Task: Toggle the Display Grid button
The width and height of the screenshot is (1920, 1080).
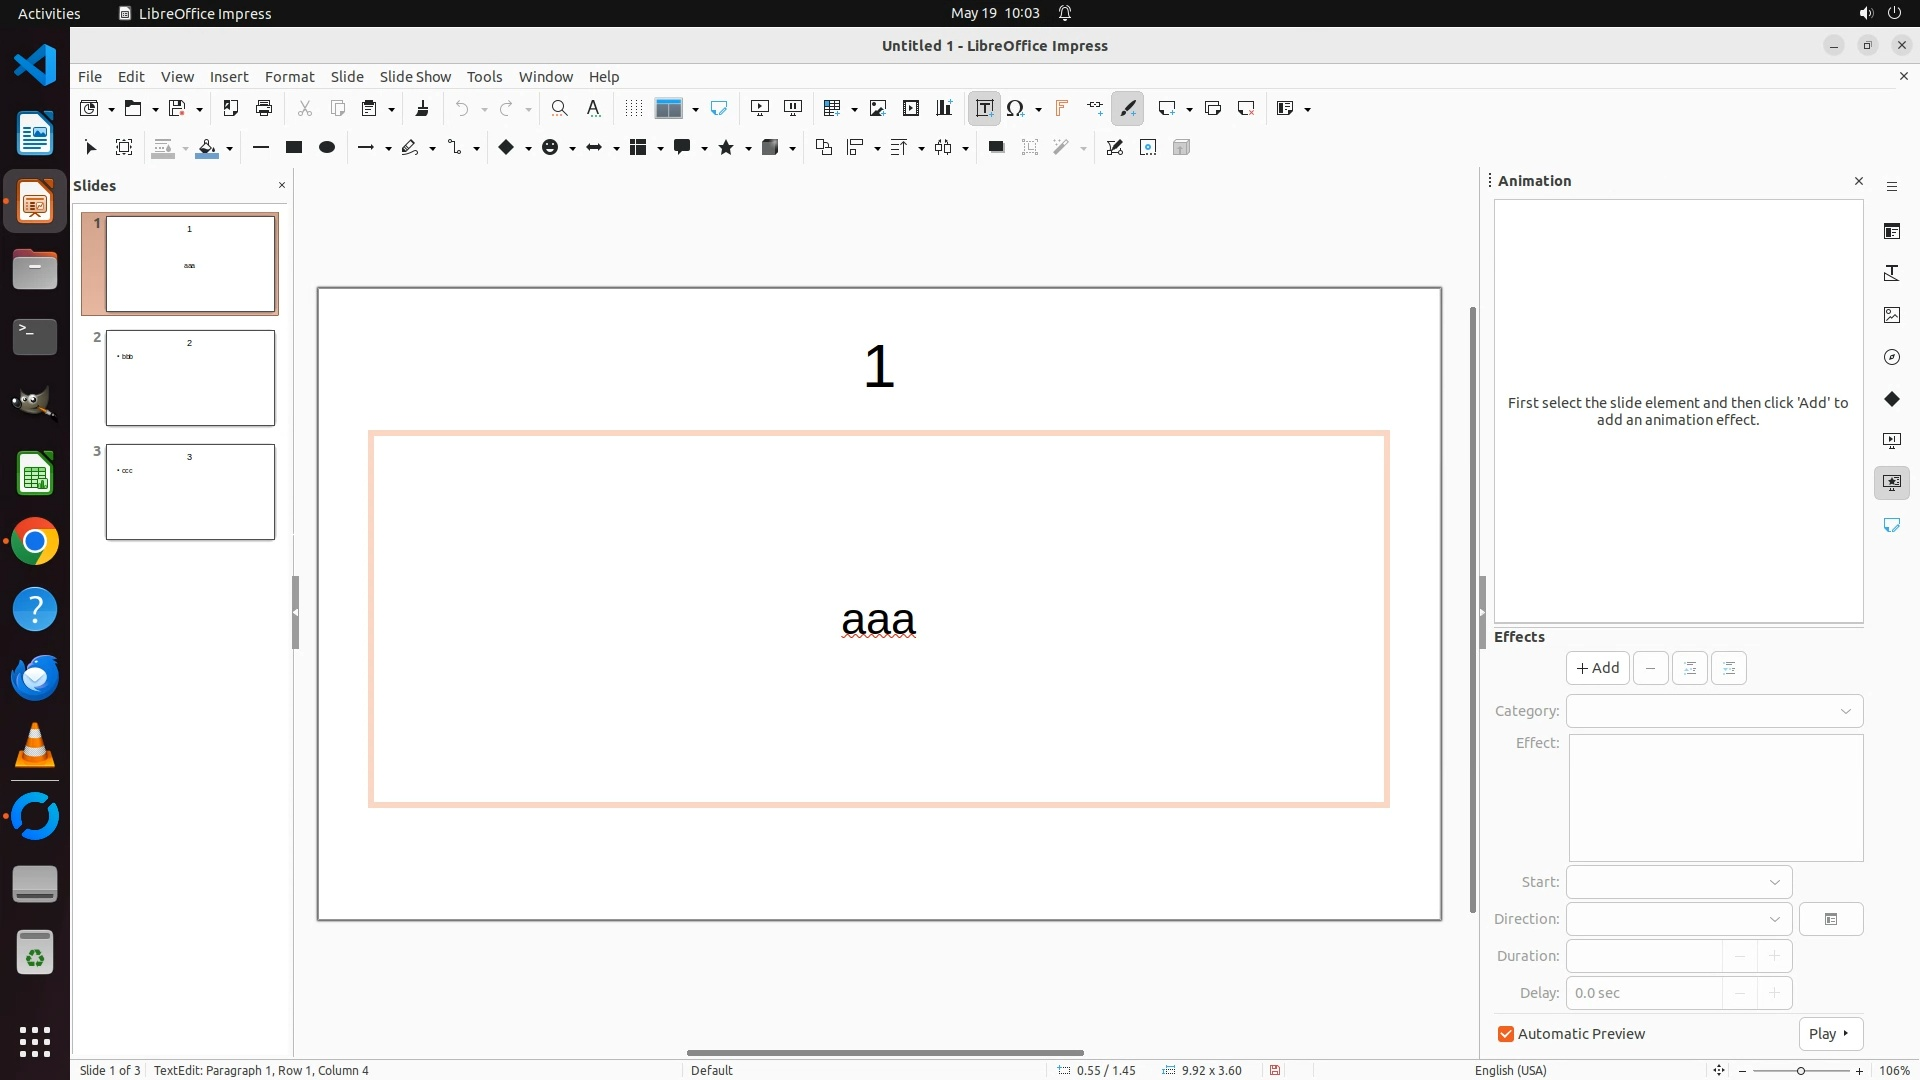Action: click(x=633, y=108)
